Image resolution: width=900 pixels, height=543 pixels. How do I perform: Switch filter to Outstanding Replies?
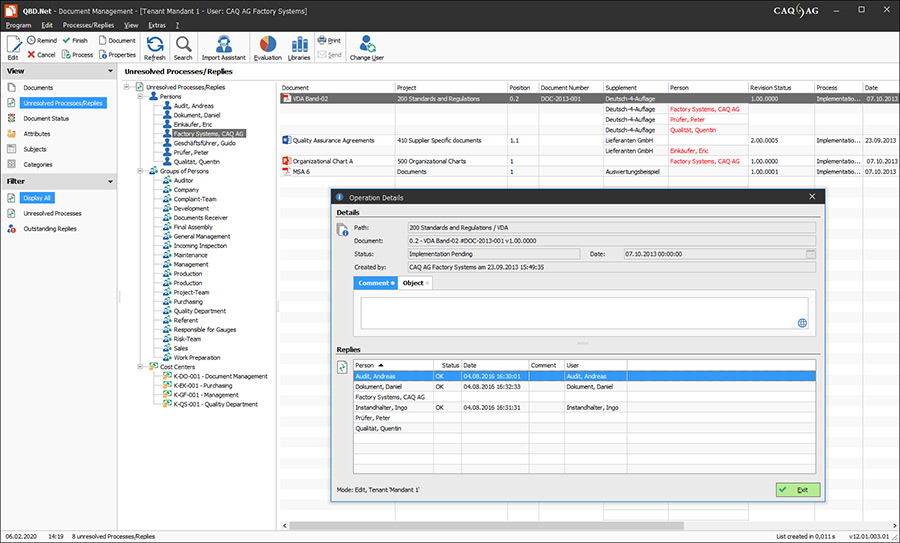point(49,229)
